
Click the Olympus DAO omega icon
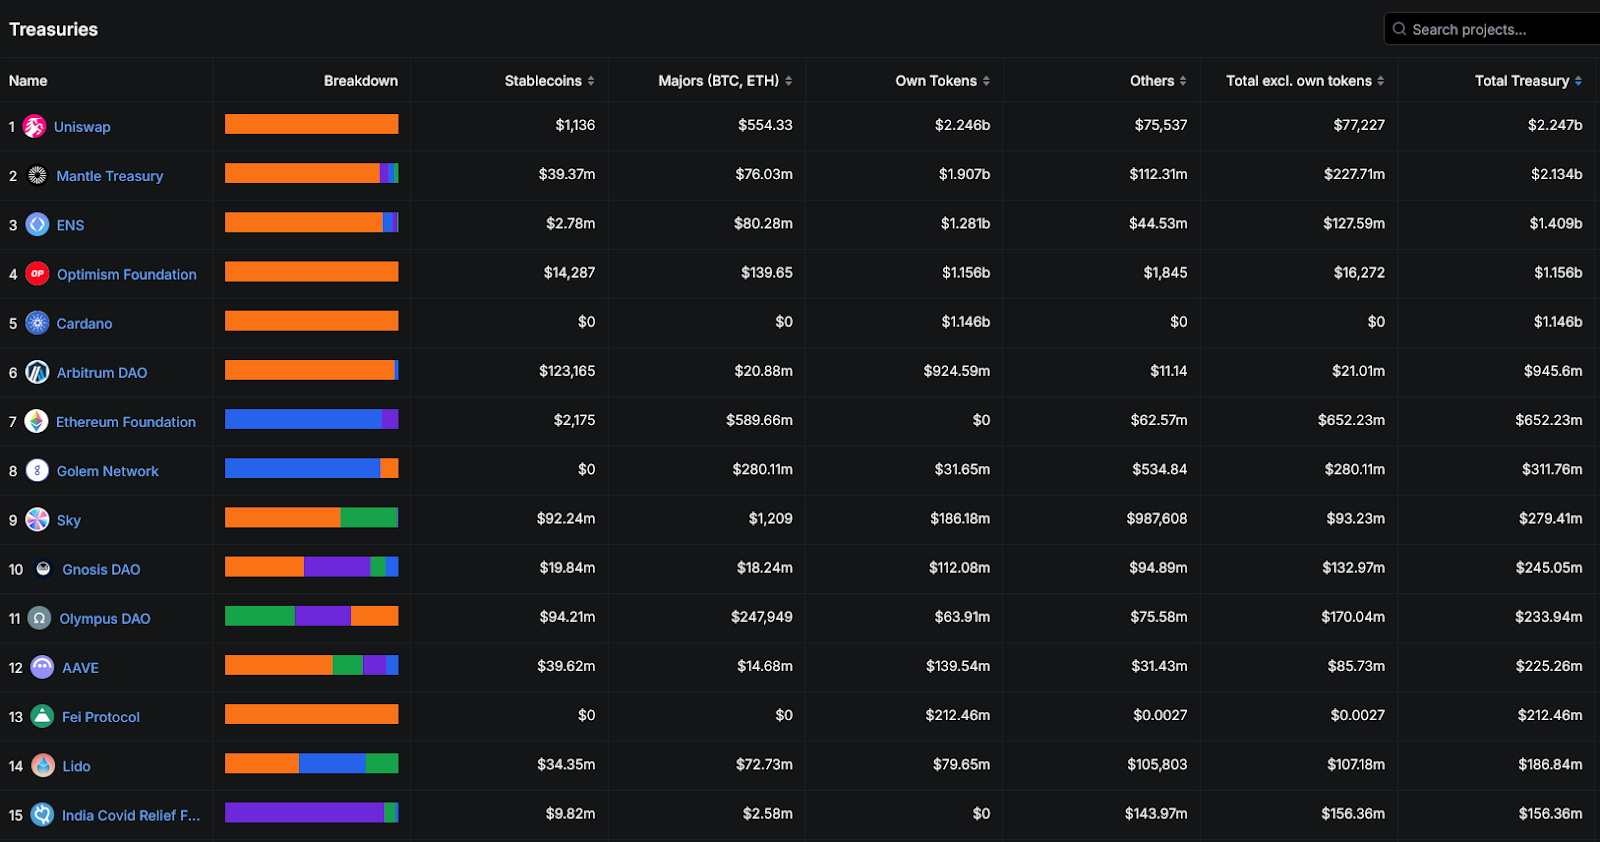(x=39, y=618)
